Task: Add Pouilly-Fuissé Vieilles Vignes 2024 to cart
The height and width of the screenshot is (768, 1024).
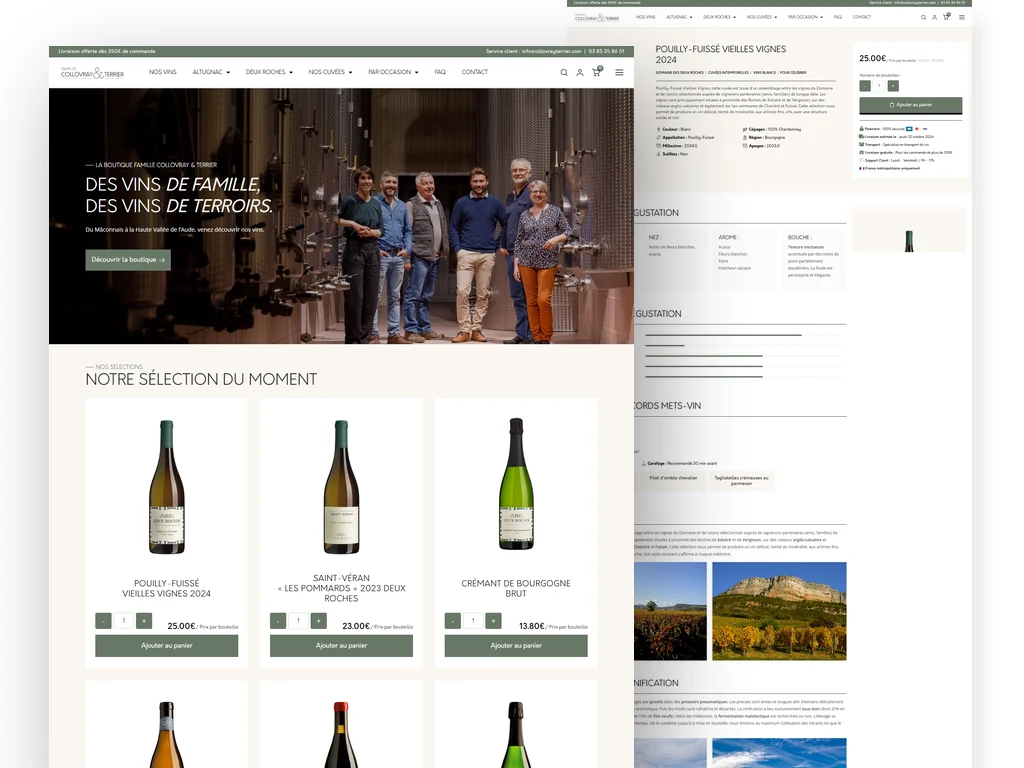Action: click(x=167, y=646)
